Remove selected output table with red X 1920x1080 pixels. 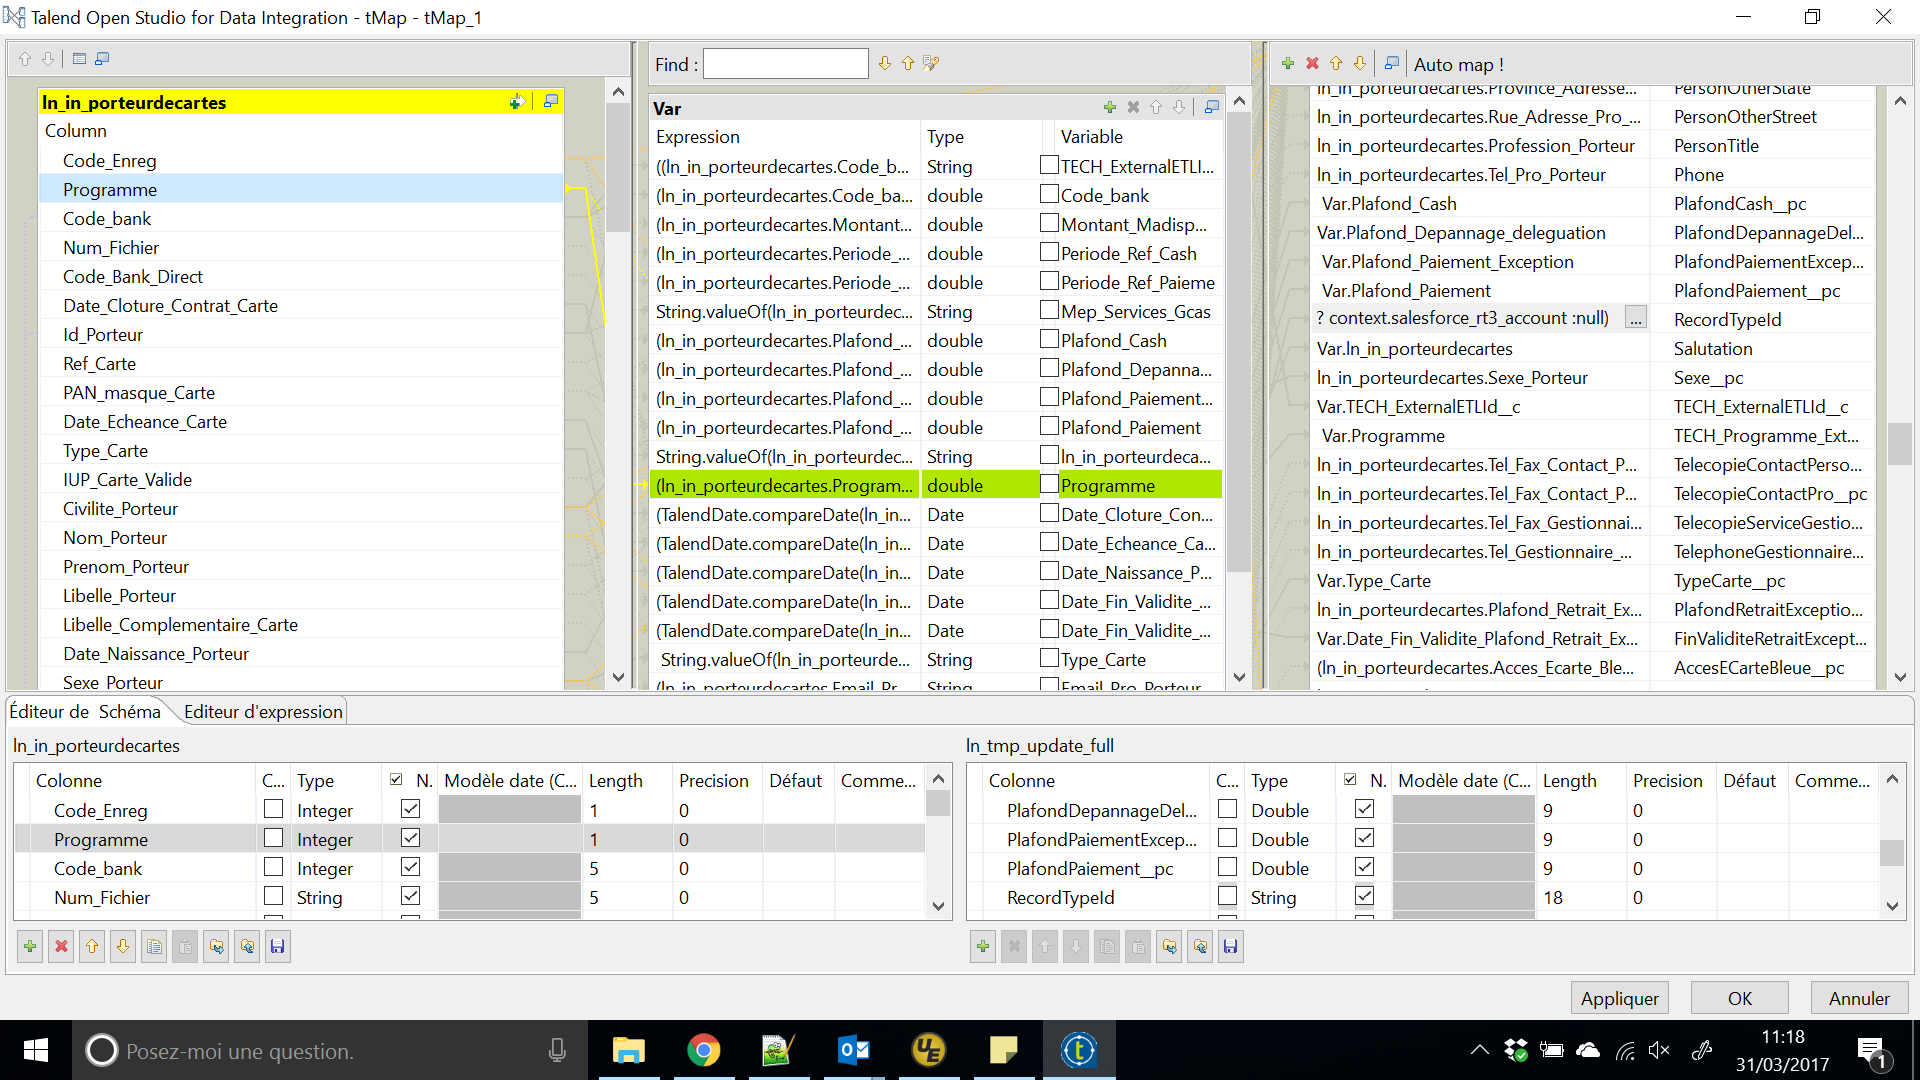tap(1312, 63)
